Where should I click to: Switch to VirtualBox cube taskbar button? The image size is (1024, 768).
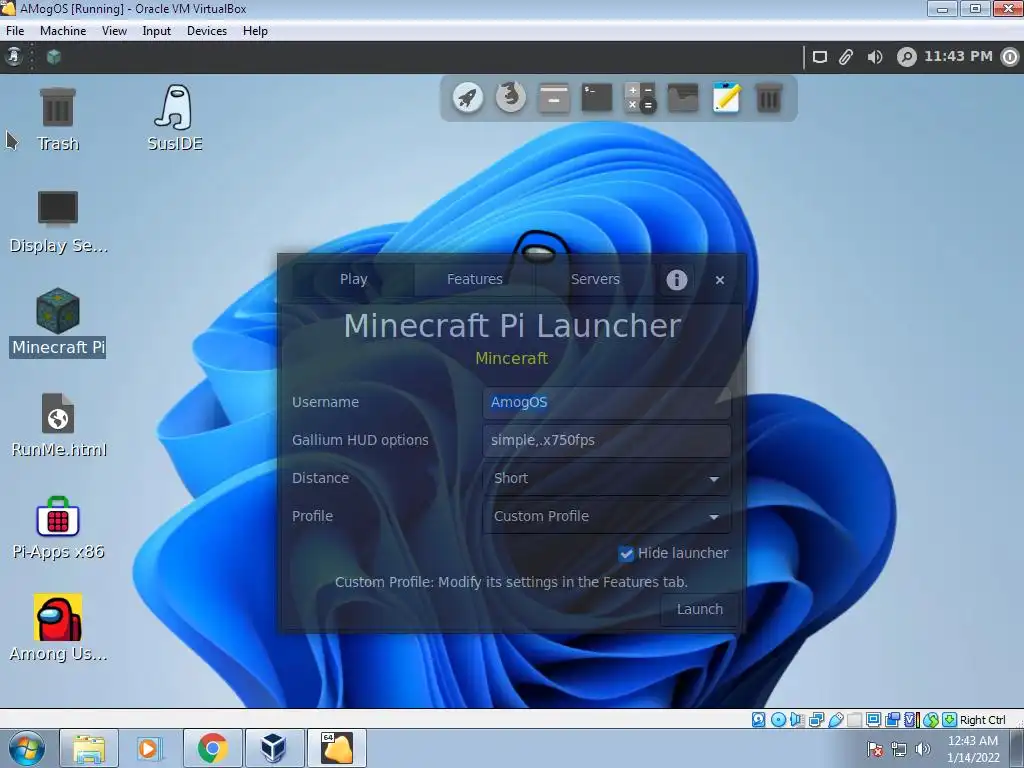pos(274,748)
